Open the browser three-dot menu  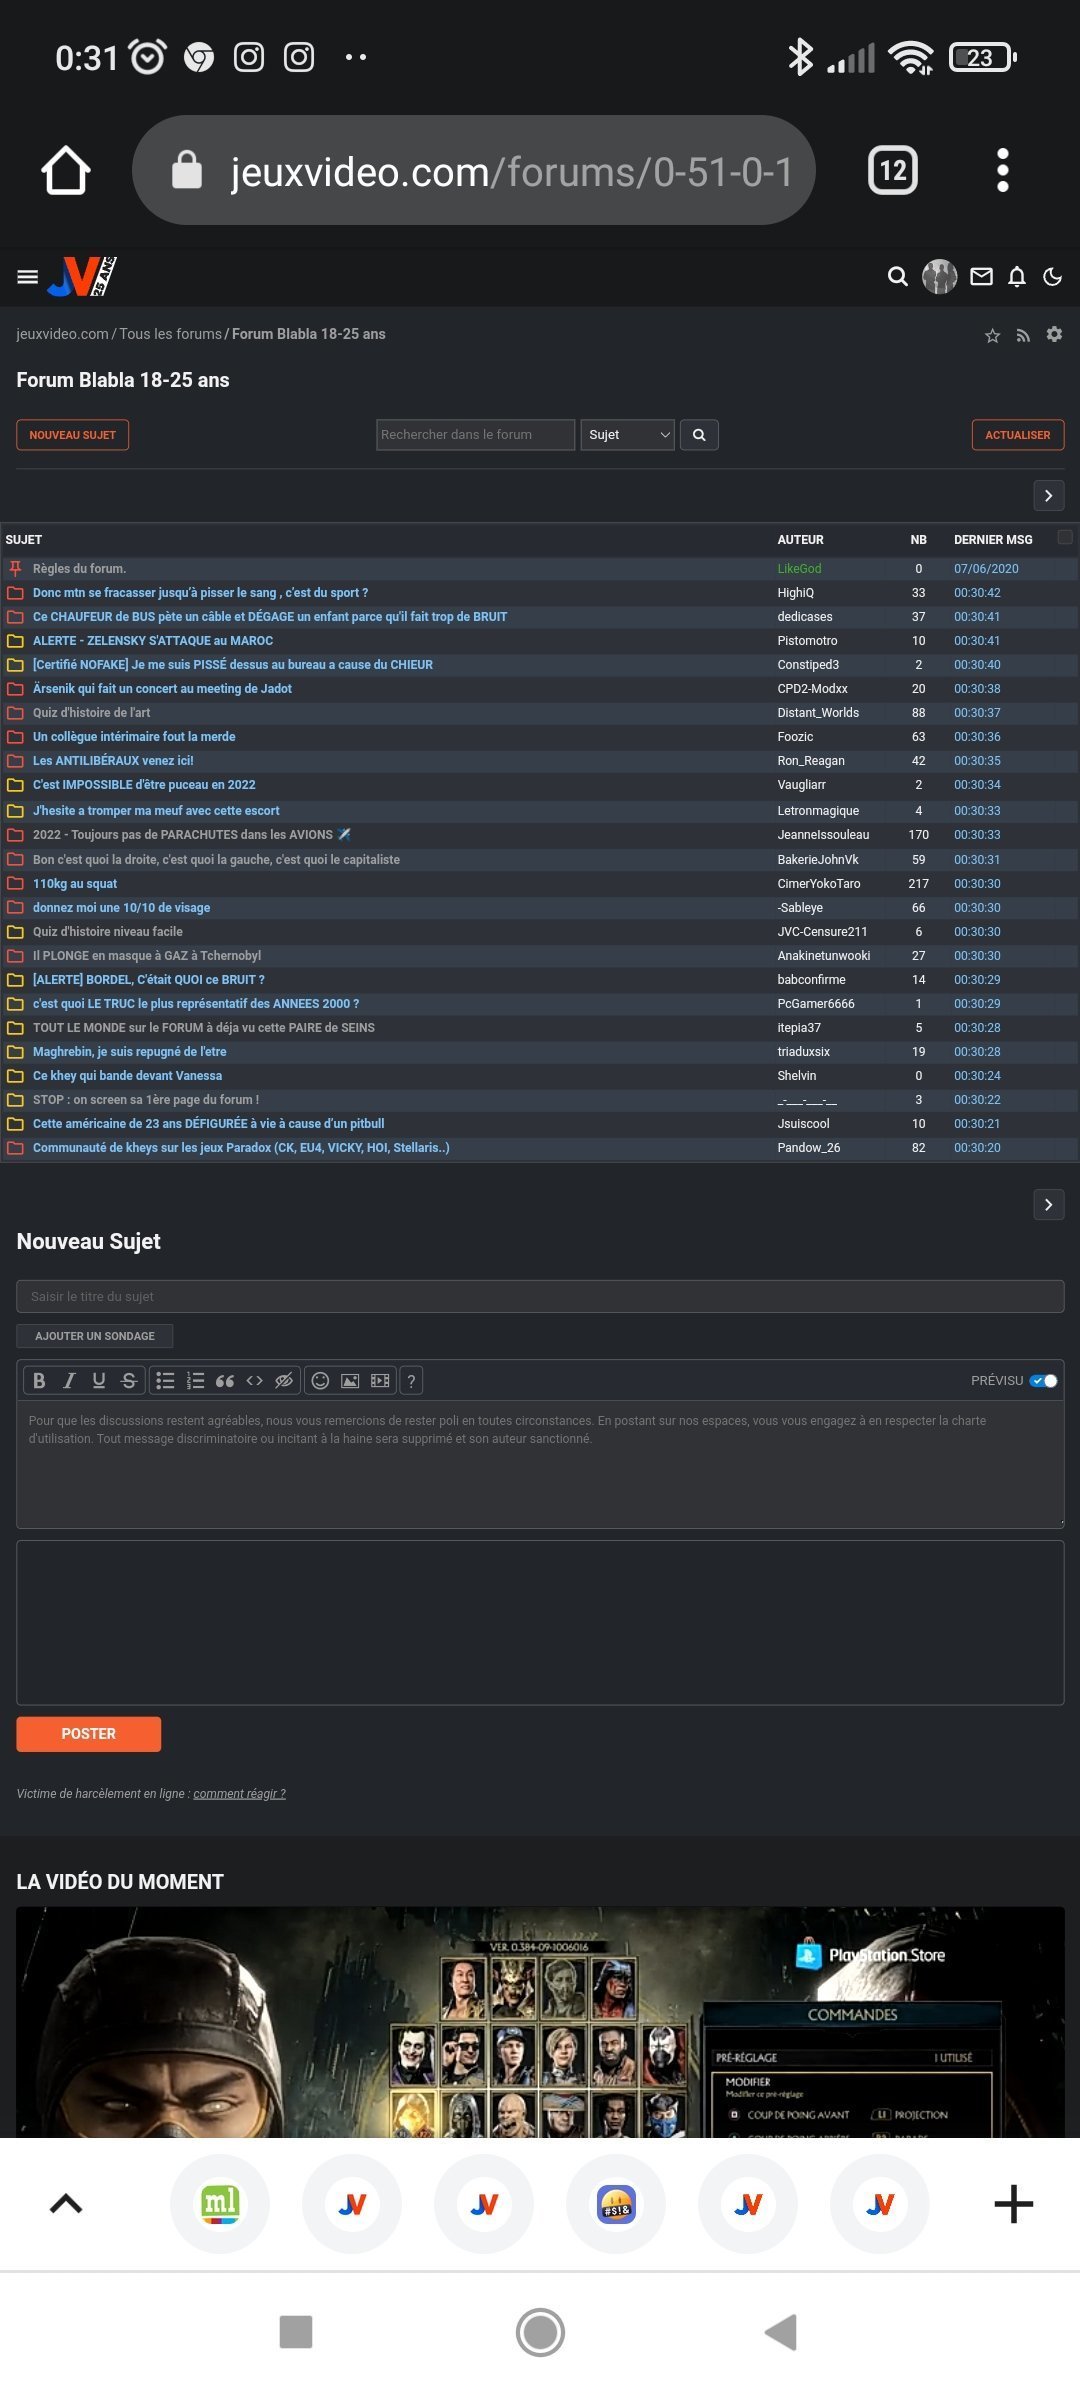point(1003,170)
